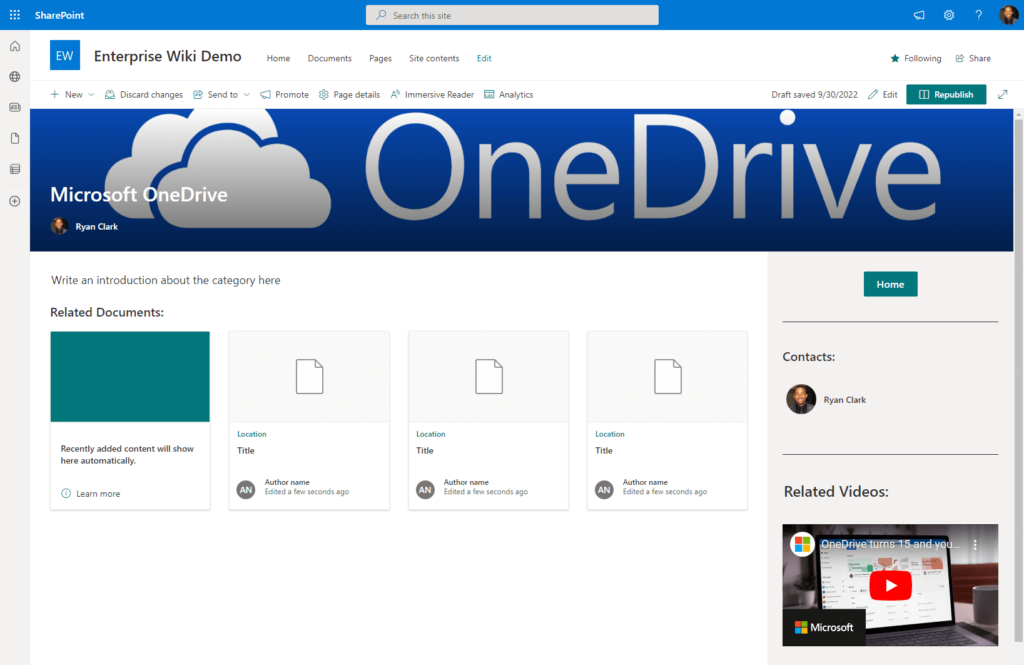Open Ryan Clark contact card
The image size is (1024, 665).
[844, 400]
